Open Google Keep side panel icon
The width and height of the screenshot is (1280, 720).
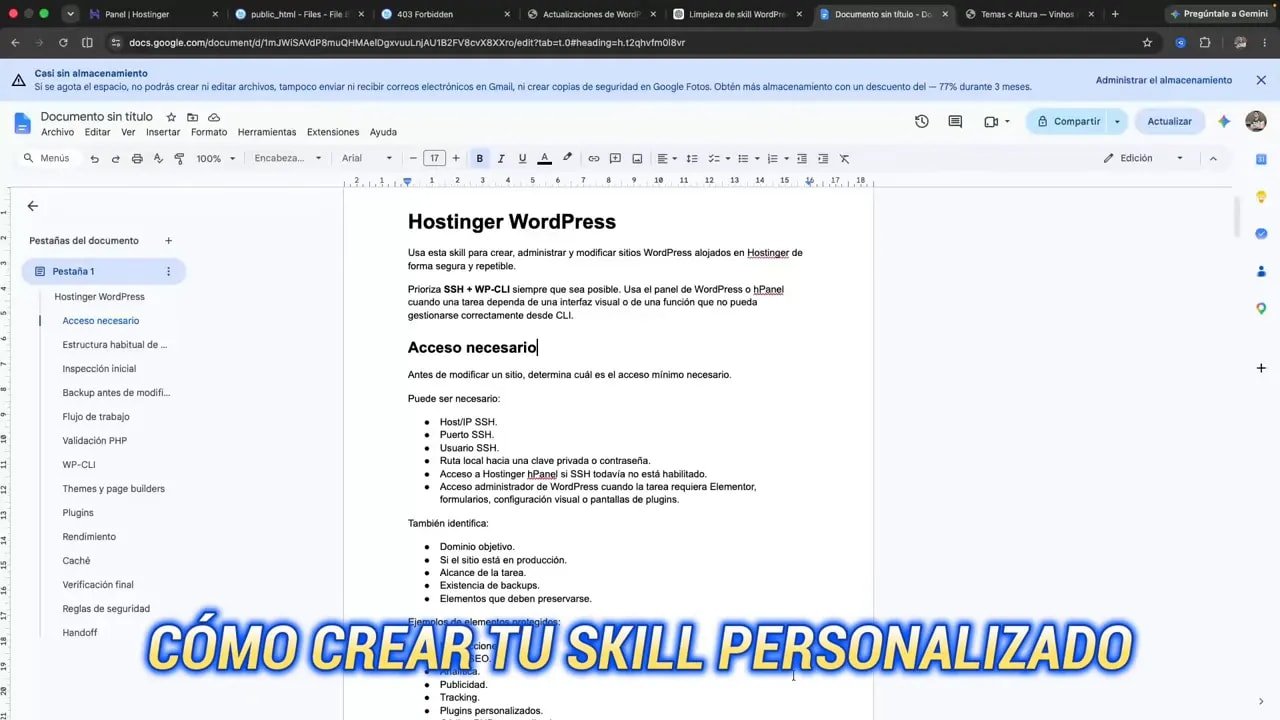point(1261,196)
